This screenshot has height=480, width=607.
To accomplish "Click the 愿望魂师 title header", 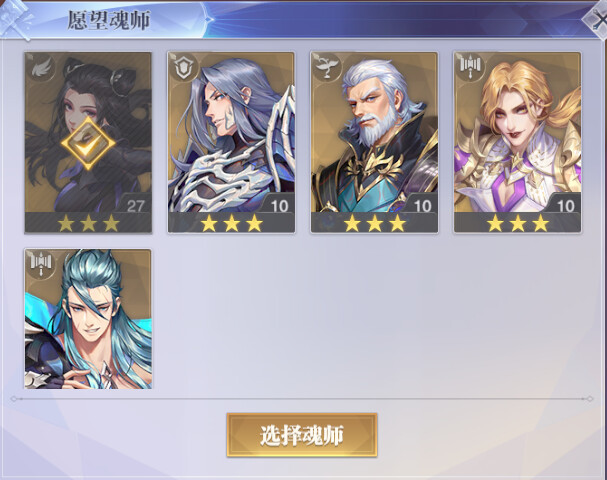I will pos(109,20).
